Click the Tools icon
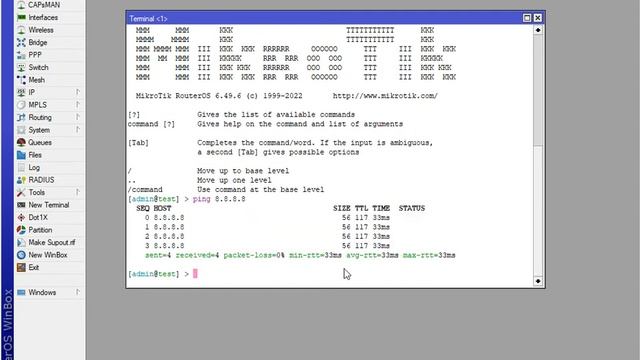640x360 pixels. (x=21, y=193)
